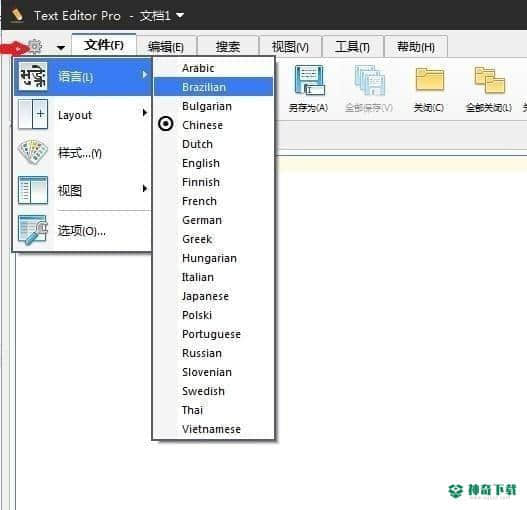The image size is (527, 510).
Task: Click the Save All multiple disks icon
Action: [370, 81]
